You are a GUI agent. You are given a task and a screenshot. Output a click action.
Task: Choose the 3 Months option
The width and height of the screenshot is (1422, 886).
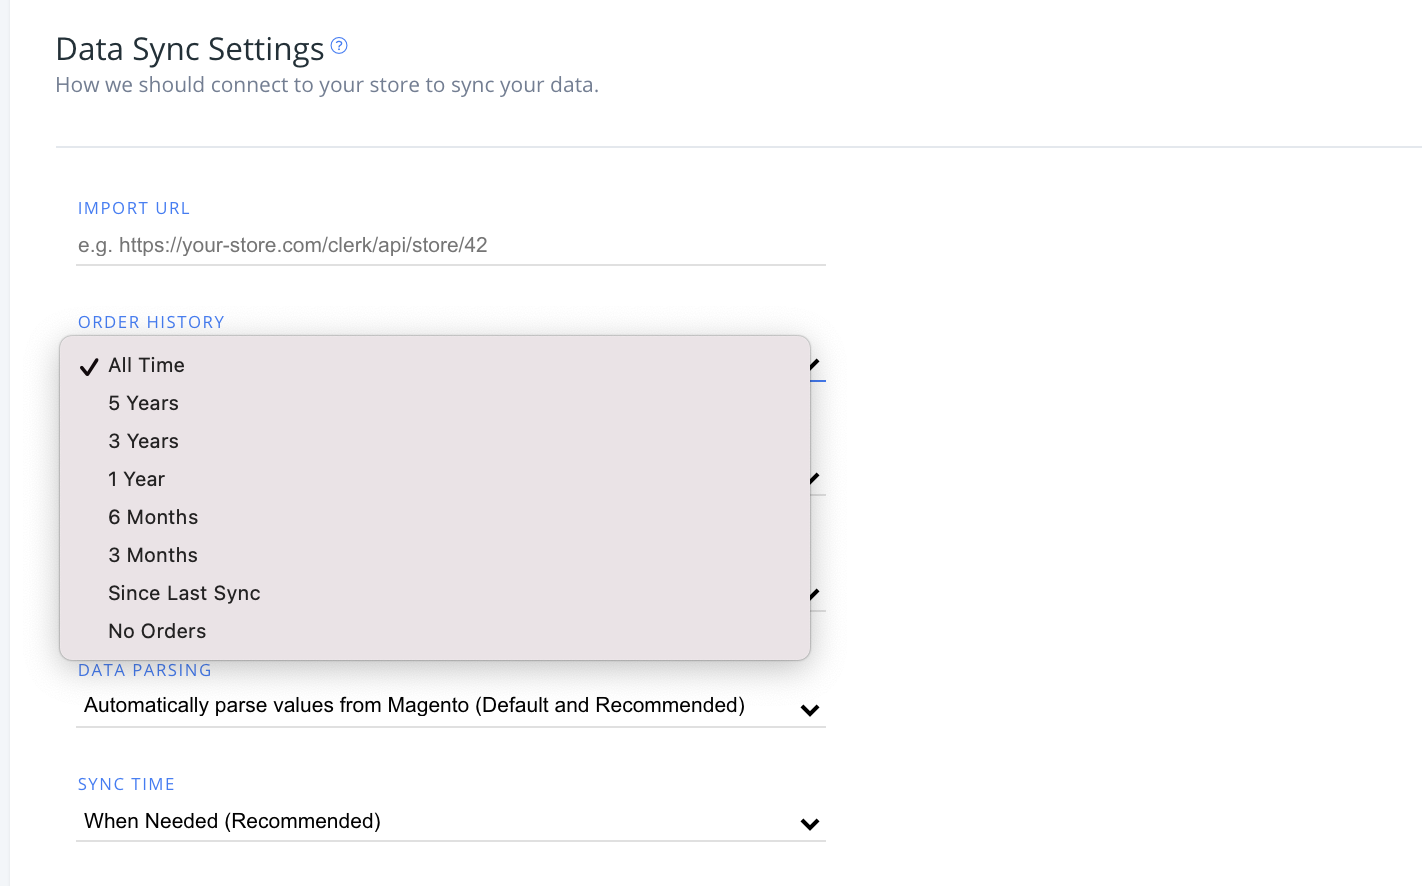tap(153, 556)
